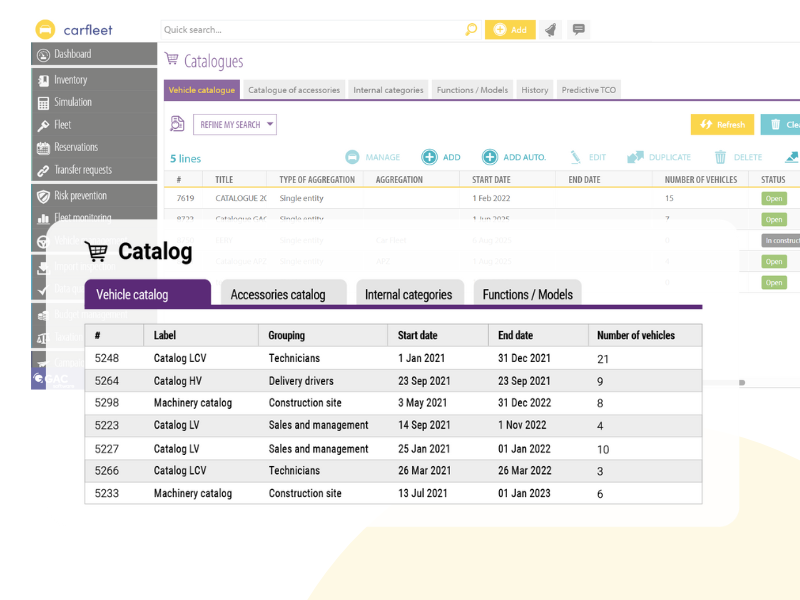The image size is (800, 600).
Task: Click the DELETE trash icon
Action: (x=720, y=157)
